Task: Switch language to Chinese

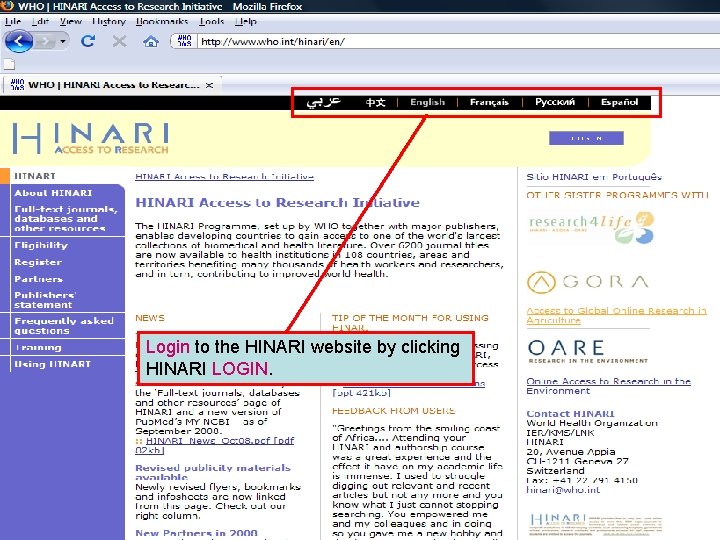Action: (x=375, y=102)
